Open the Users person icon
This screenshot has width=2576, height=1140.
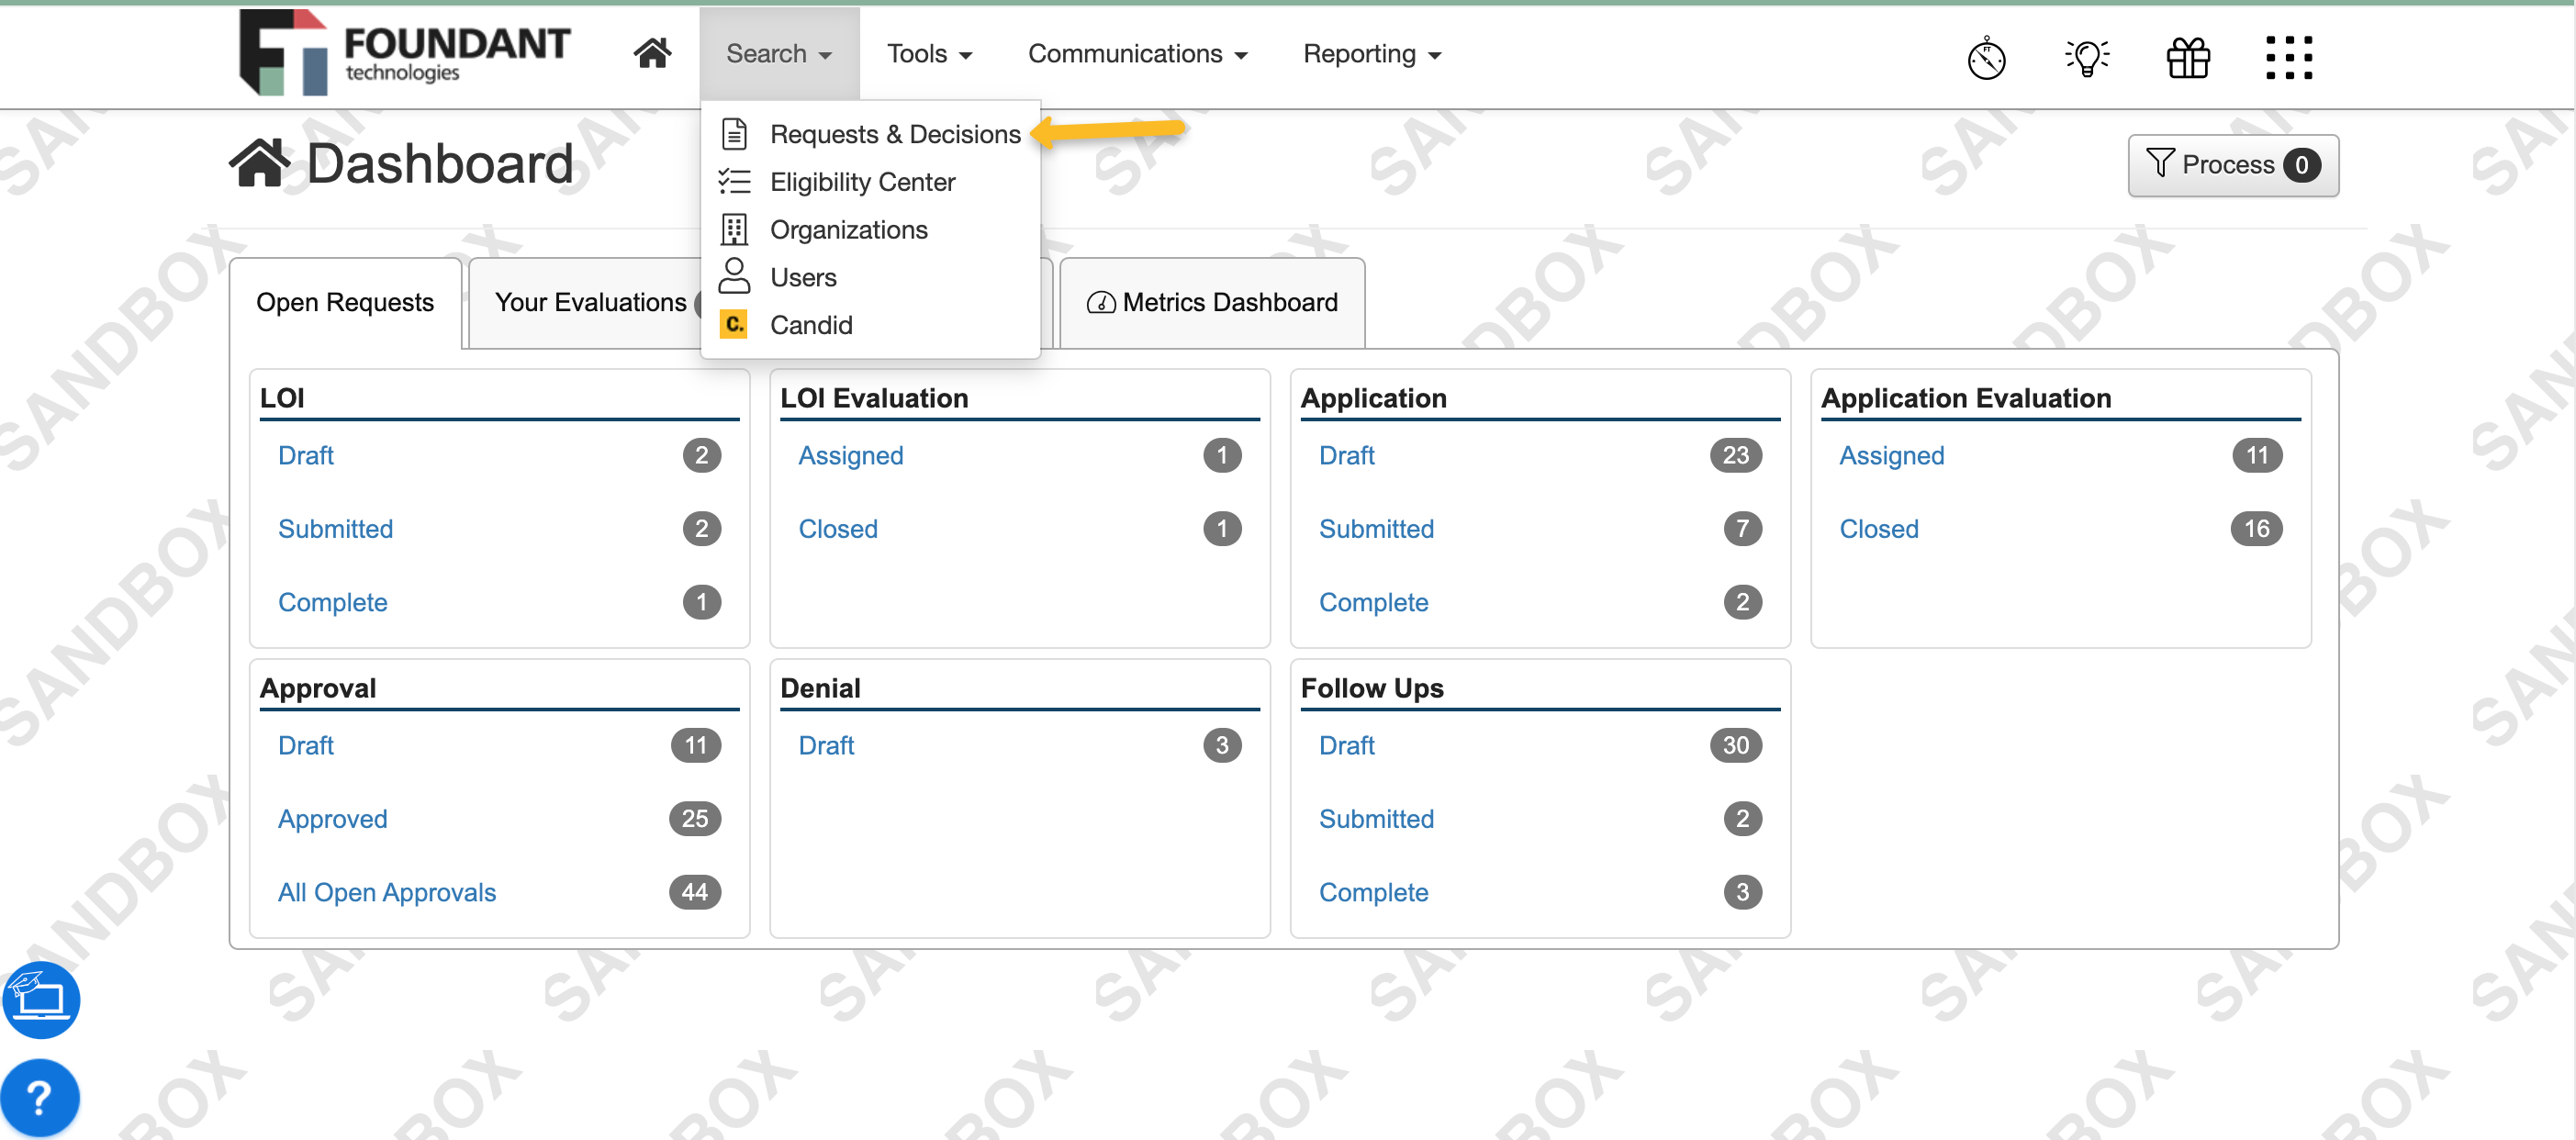click(x=735, y=276)
